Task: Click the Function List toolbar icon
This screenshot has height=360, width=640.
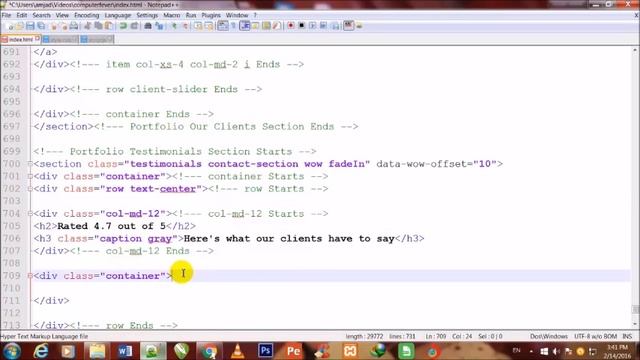Action: tap(277, 26)
